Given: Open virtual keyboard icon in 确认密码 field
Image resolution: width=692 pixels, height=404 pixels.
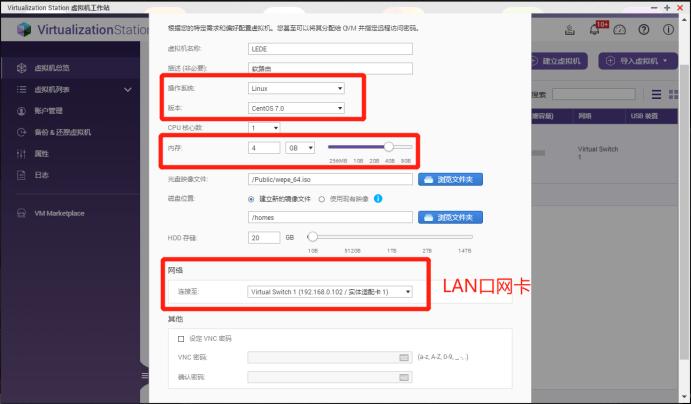Looking at the screenshot, I should 404,377.
